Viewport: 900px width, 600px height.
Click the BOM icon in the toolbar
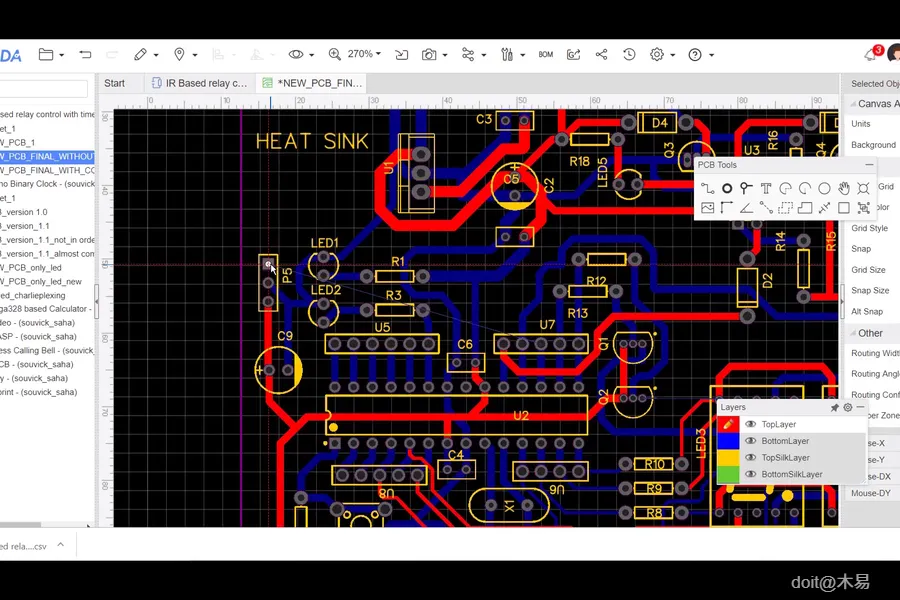tap(545, 54)
